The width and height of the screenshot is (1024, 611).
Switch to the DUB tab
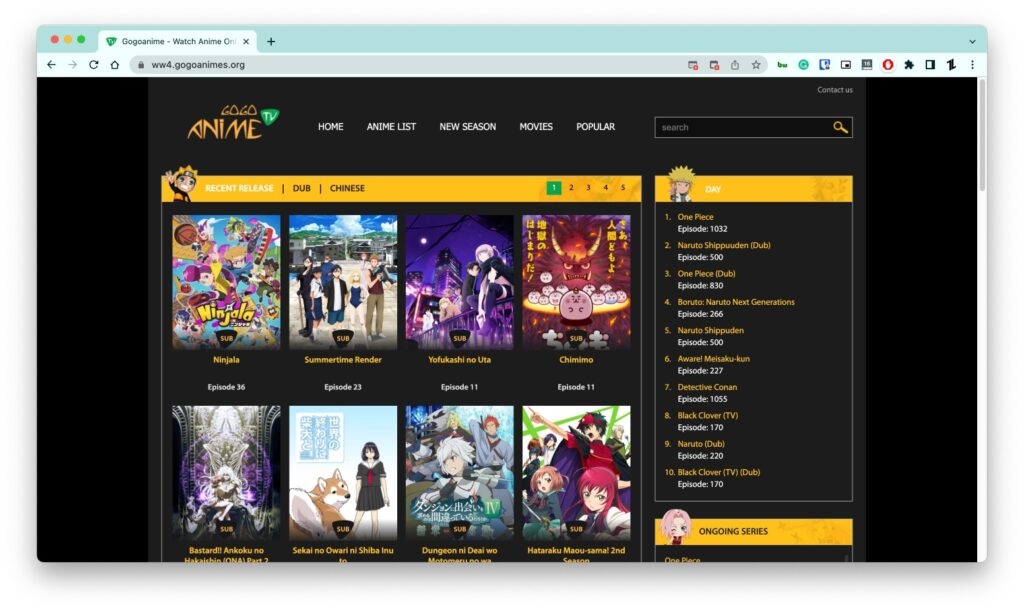click(302, 188)
